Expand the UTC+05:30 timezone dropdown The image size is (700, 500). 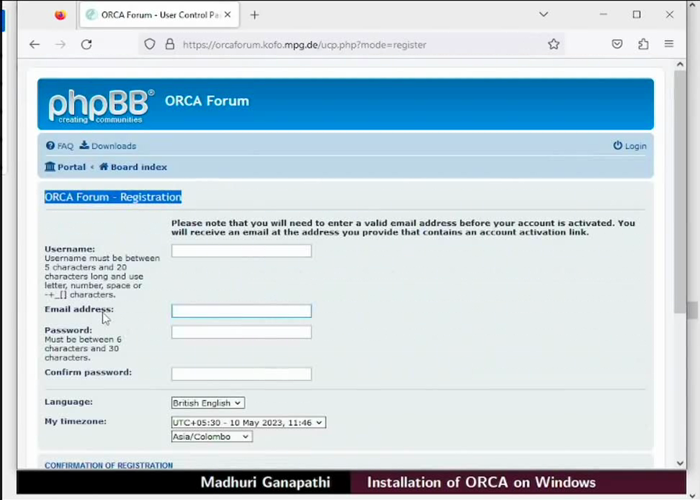point(248,423)
